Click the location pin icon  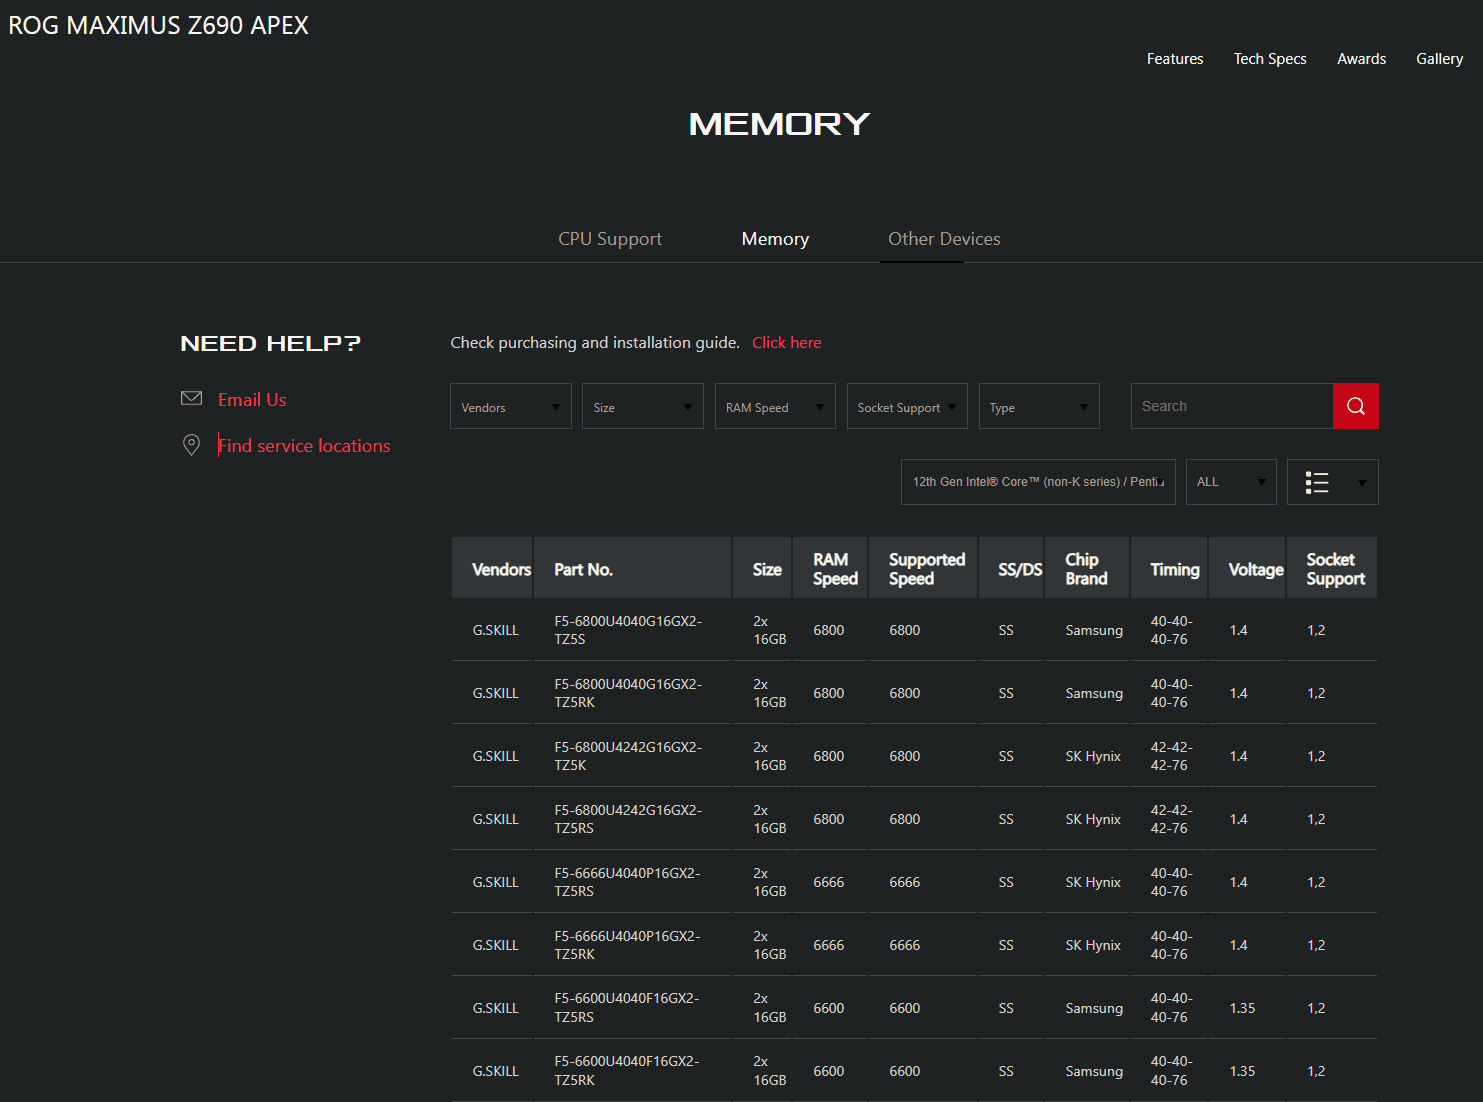coord(191,445)
